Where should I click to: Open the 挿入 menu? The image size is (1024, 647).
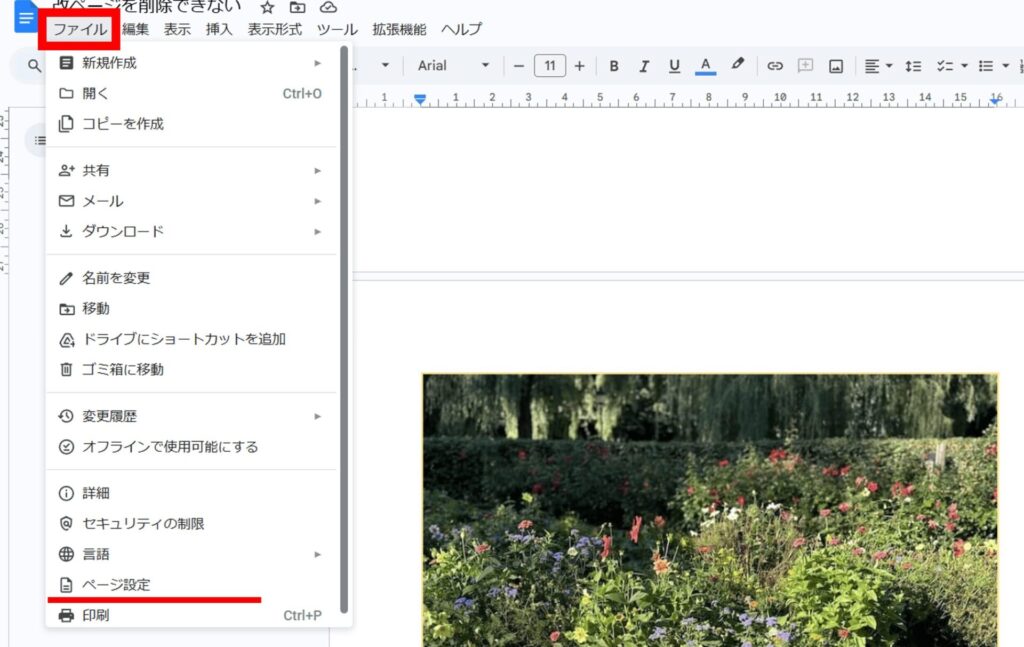click(x=219, y=29)
